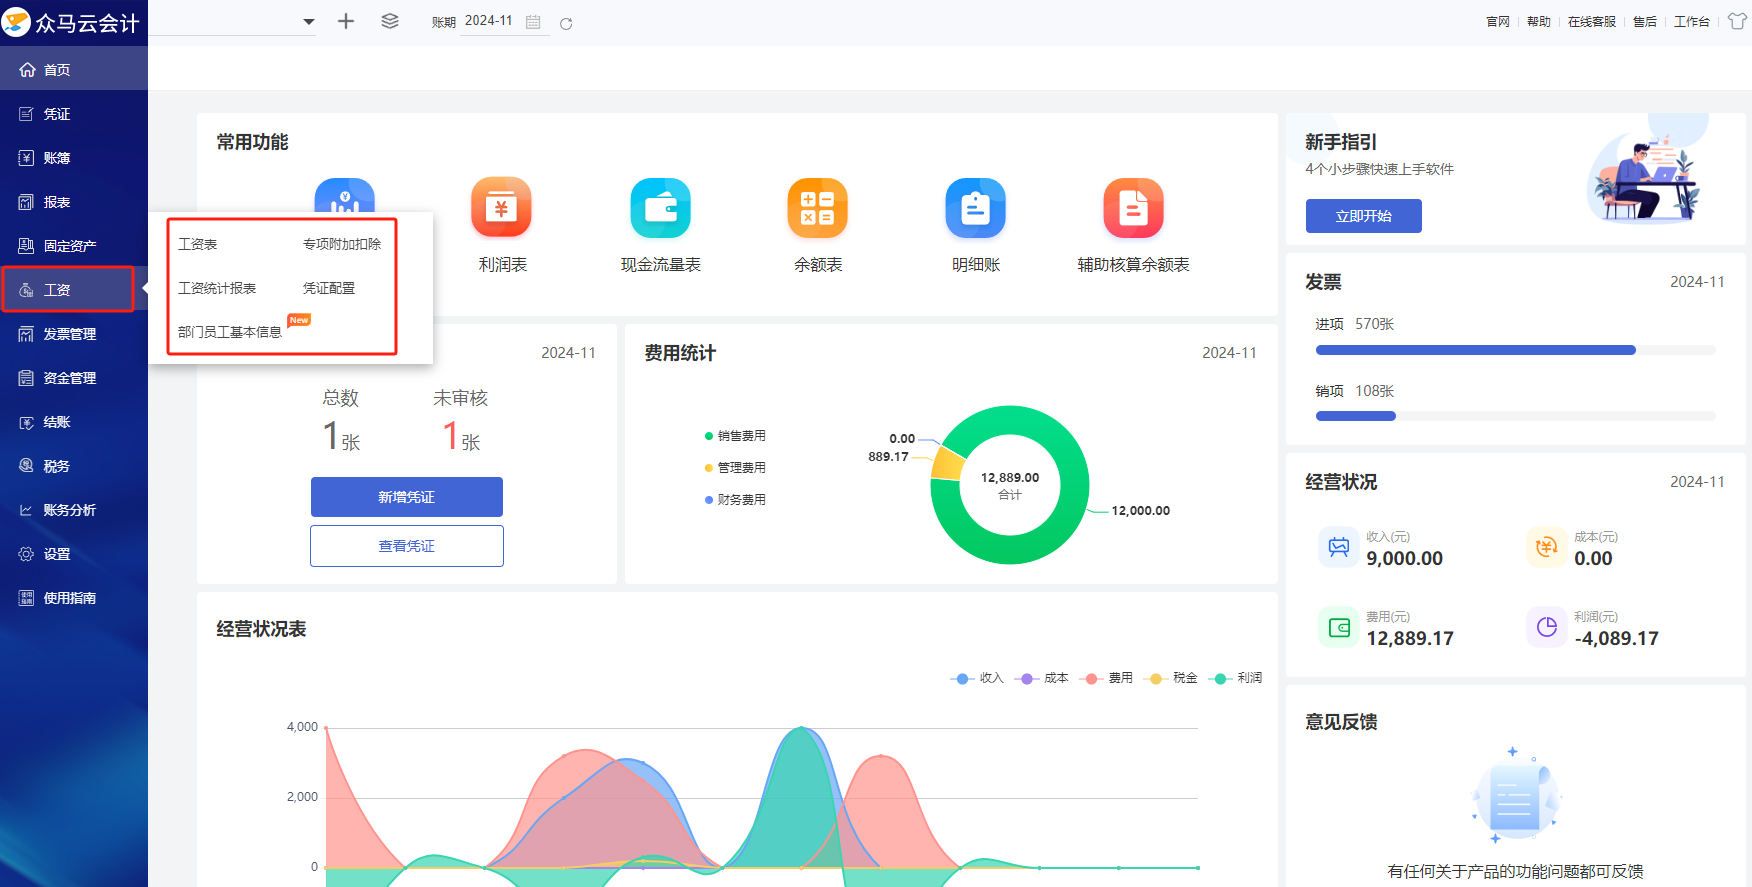
Task: Toggle 费用 series legend in 经营状况表
Action: coord(1106,678)
